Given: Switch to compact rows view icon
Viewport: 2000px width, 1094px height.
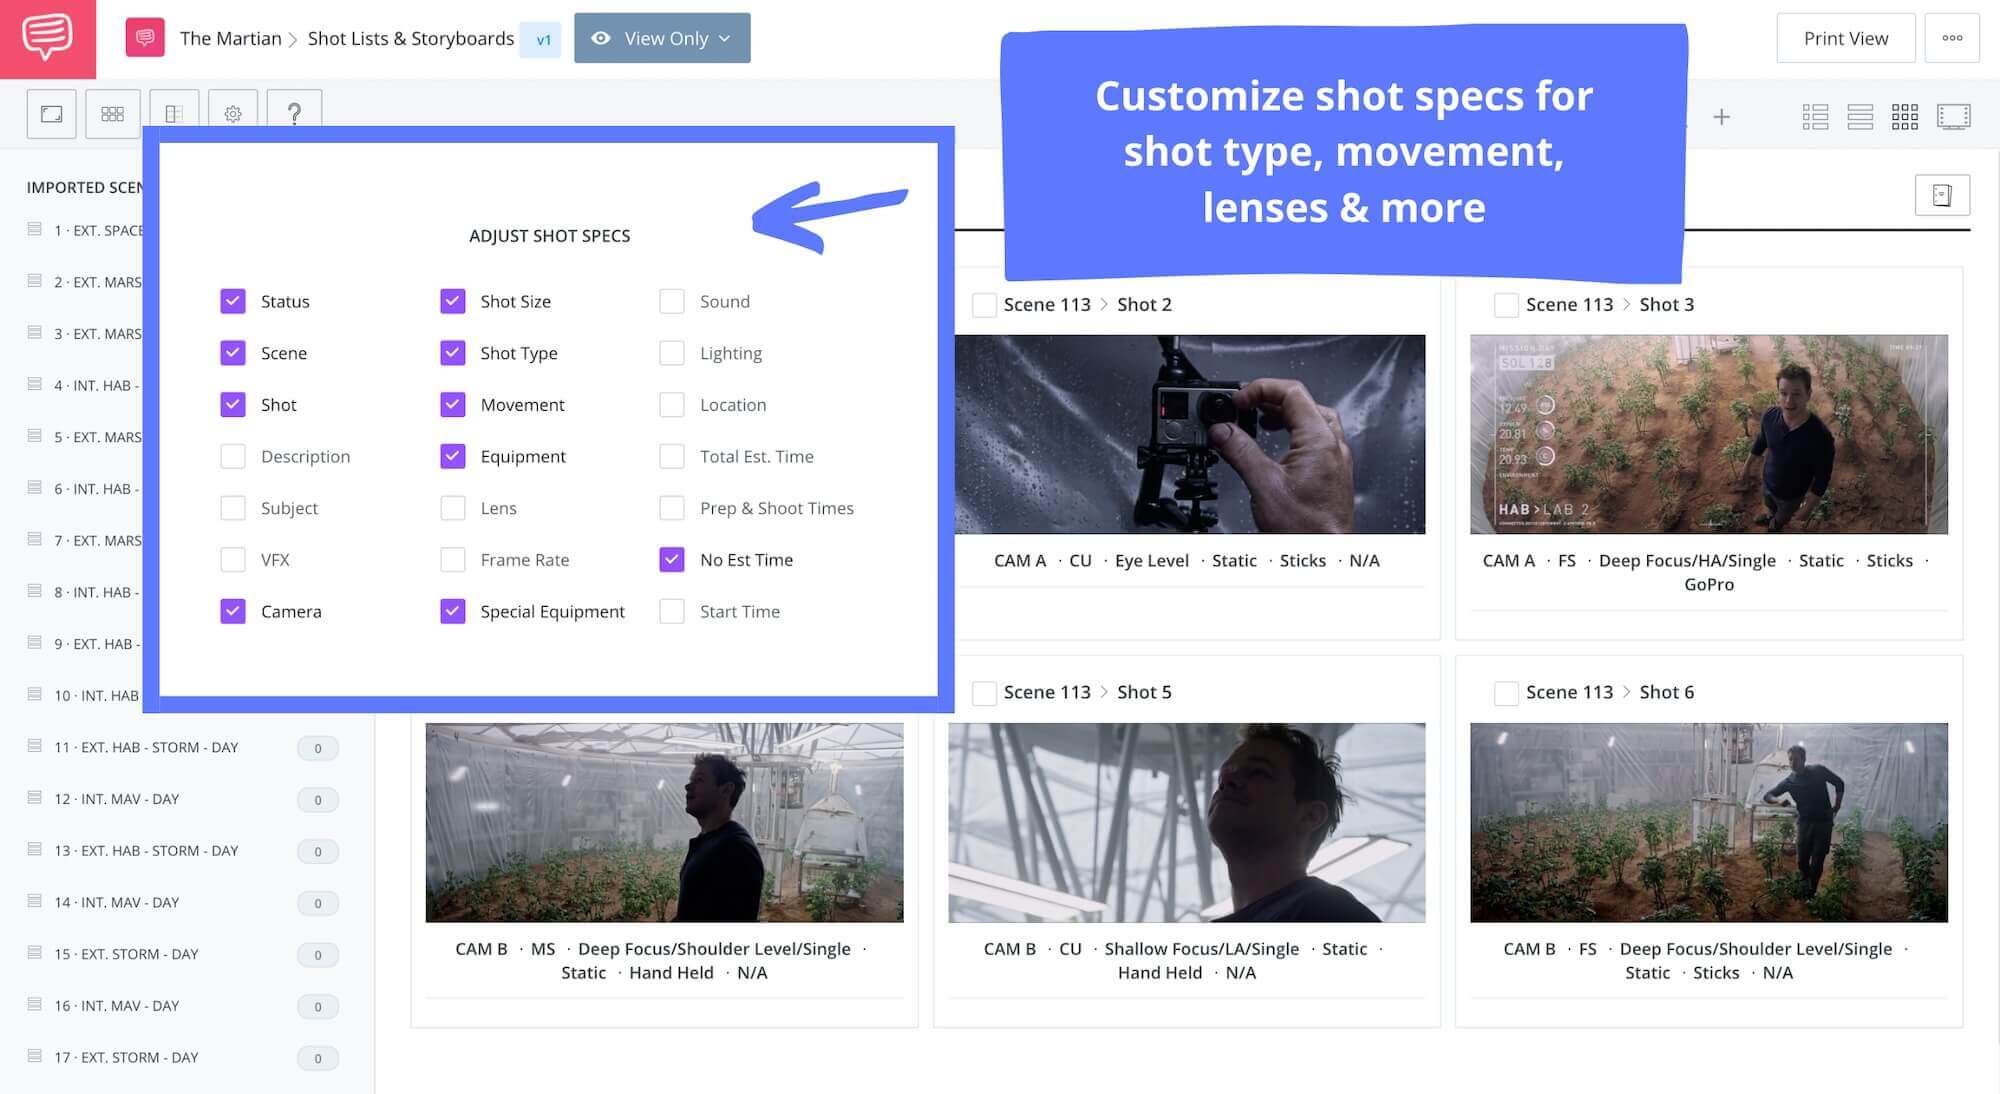Looking at the screenshot, I should 1860,117.
